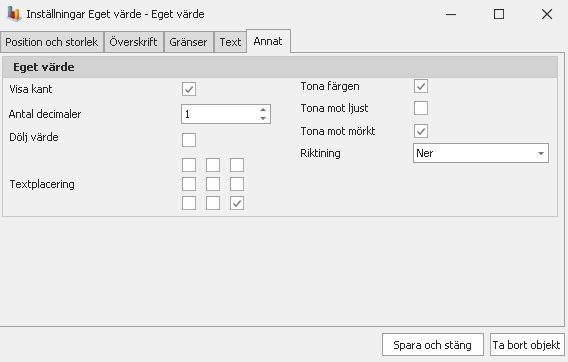The image size is (568, 362).
Task: Toggle the Visa kant checkbox
Action: coord(189,89)
